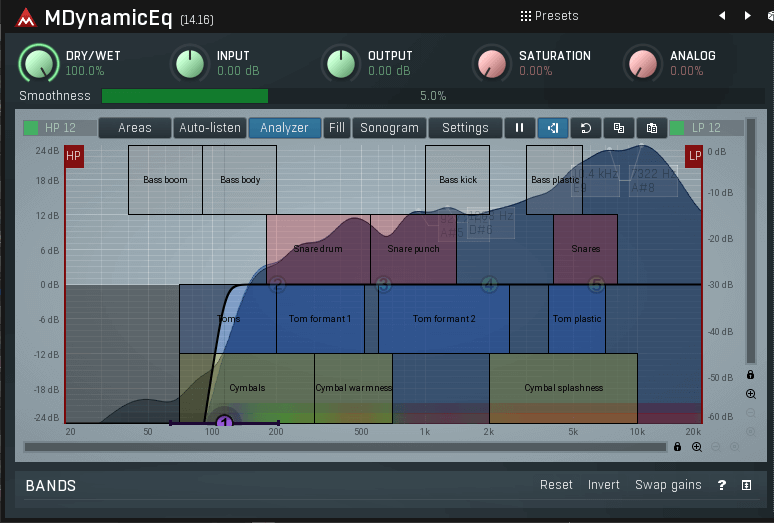Click the Tom plastic area
Viewport: 774px width, 523px height.
coord(577,319)
